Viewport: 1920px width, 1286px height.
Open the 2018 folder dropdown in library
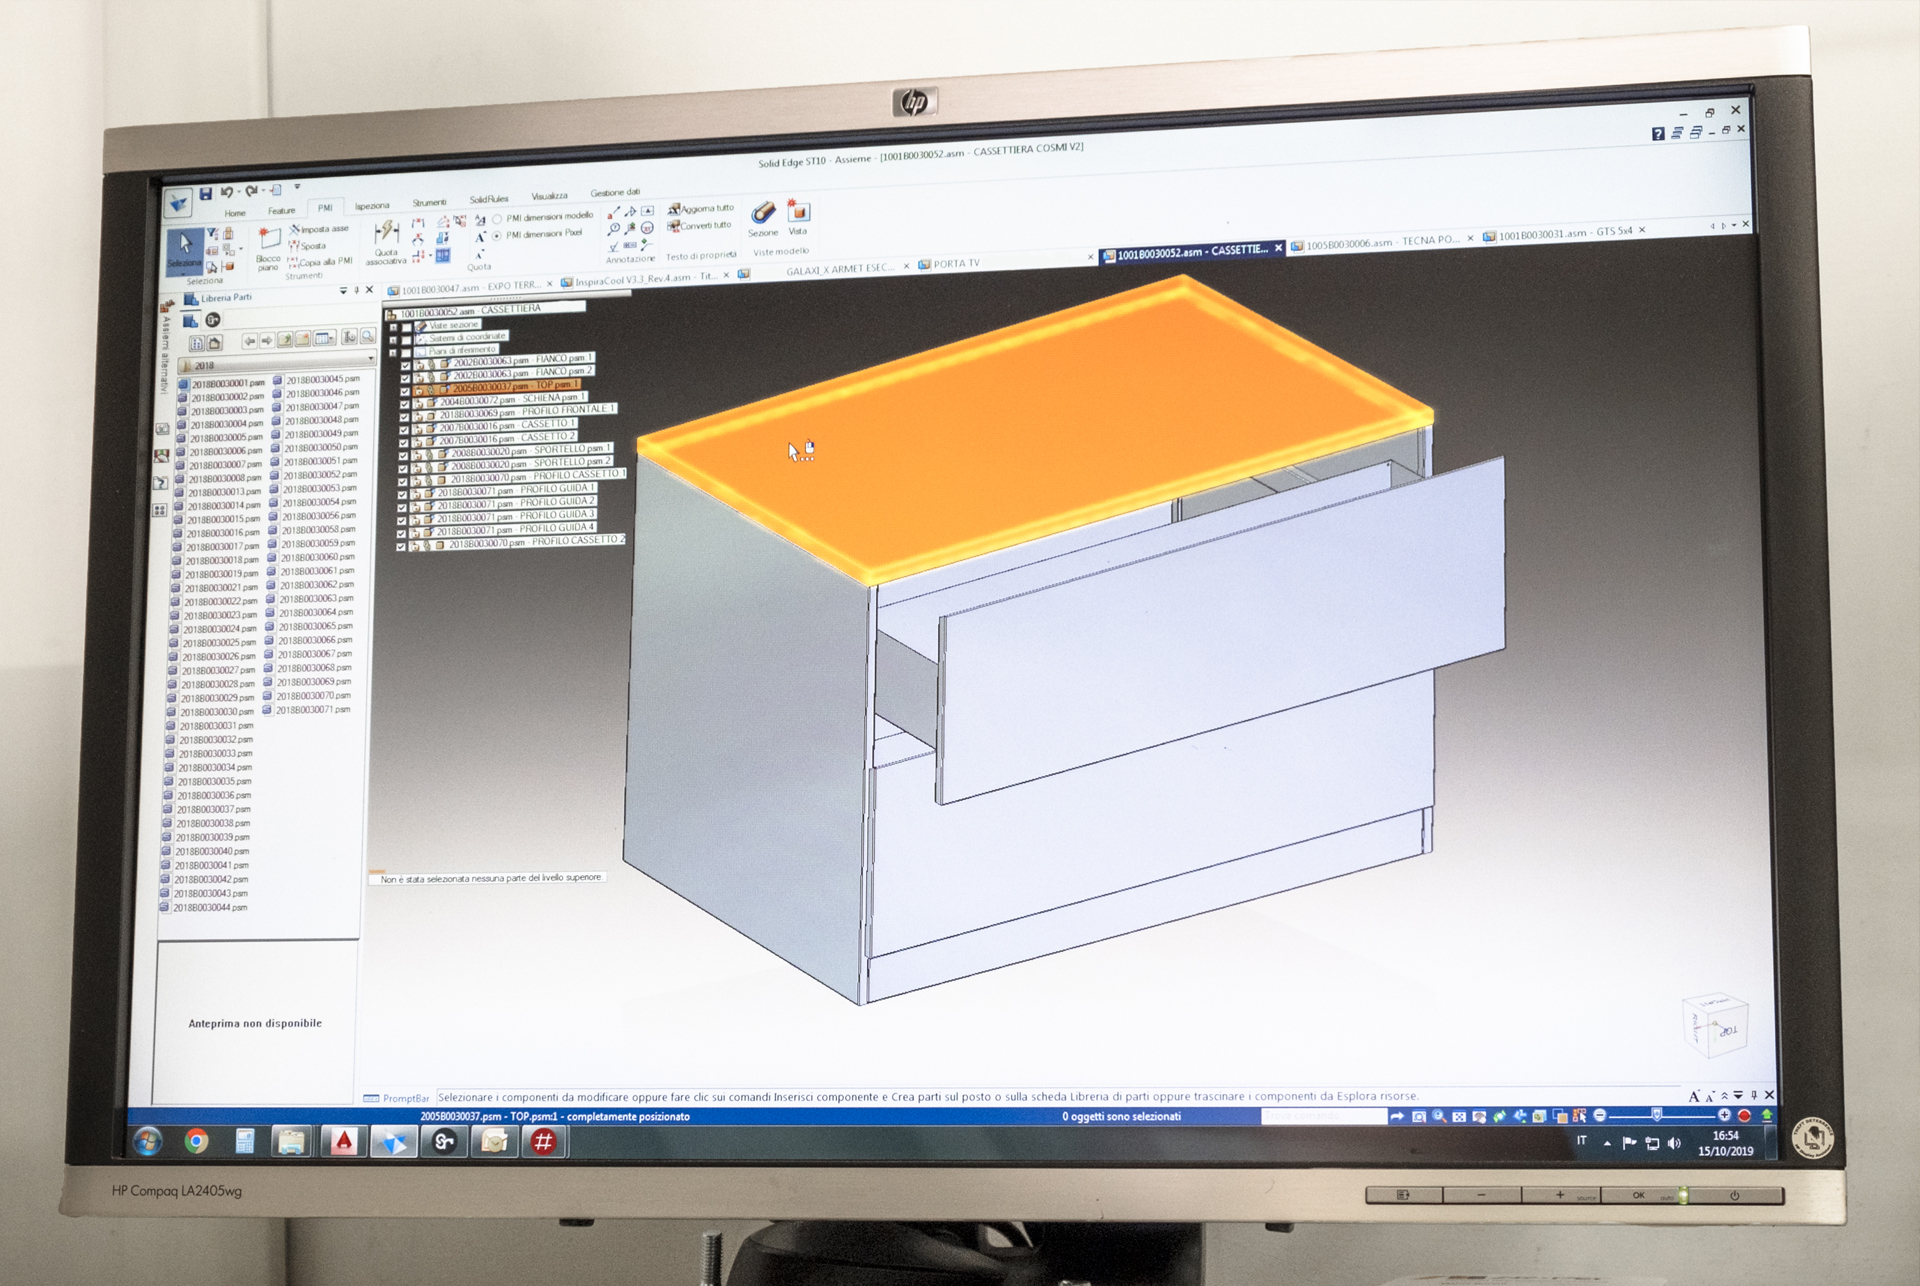pos(371,358)
